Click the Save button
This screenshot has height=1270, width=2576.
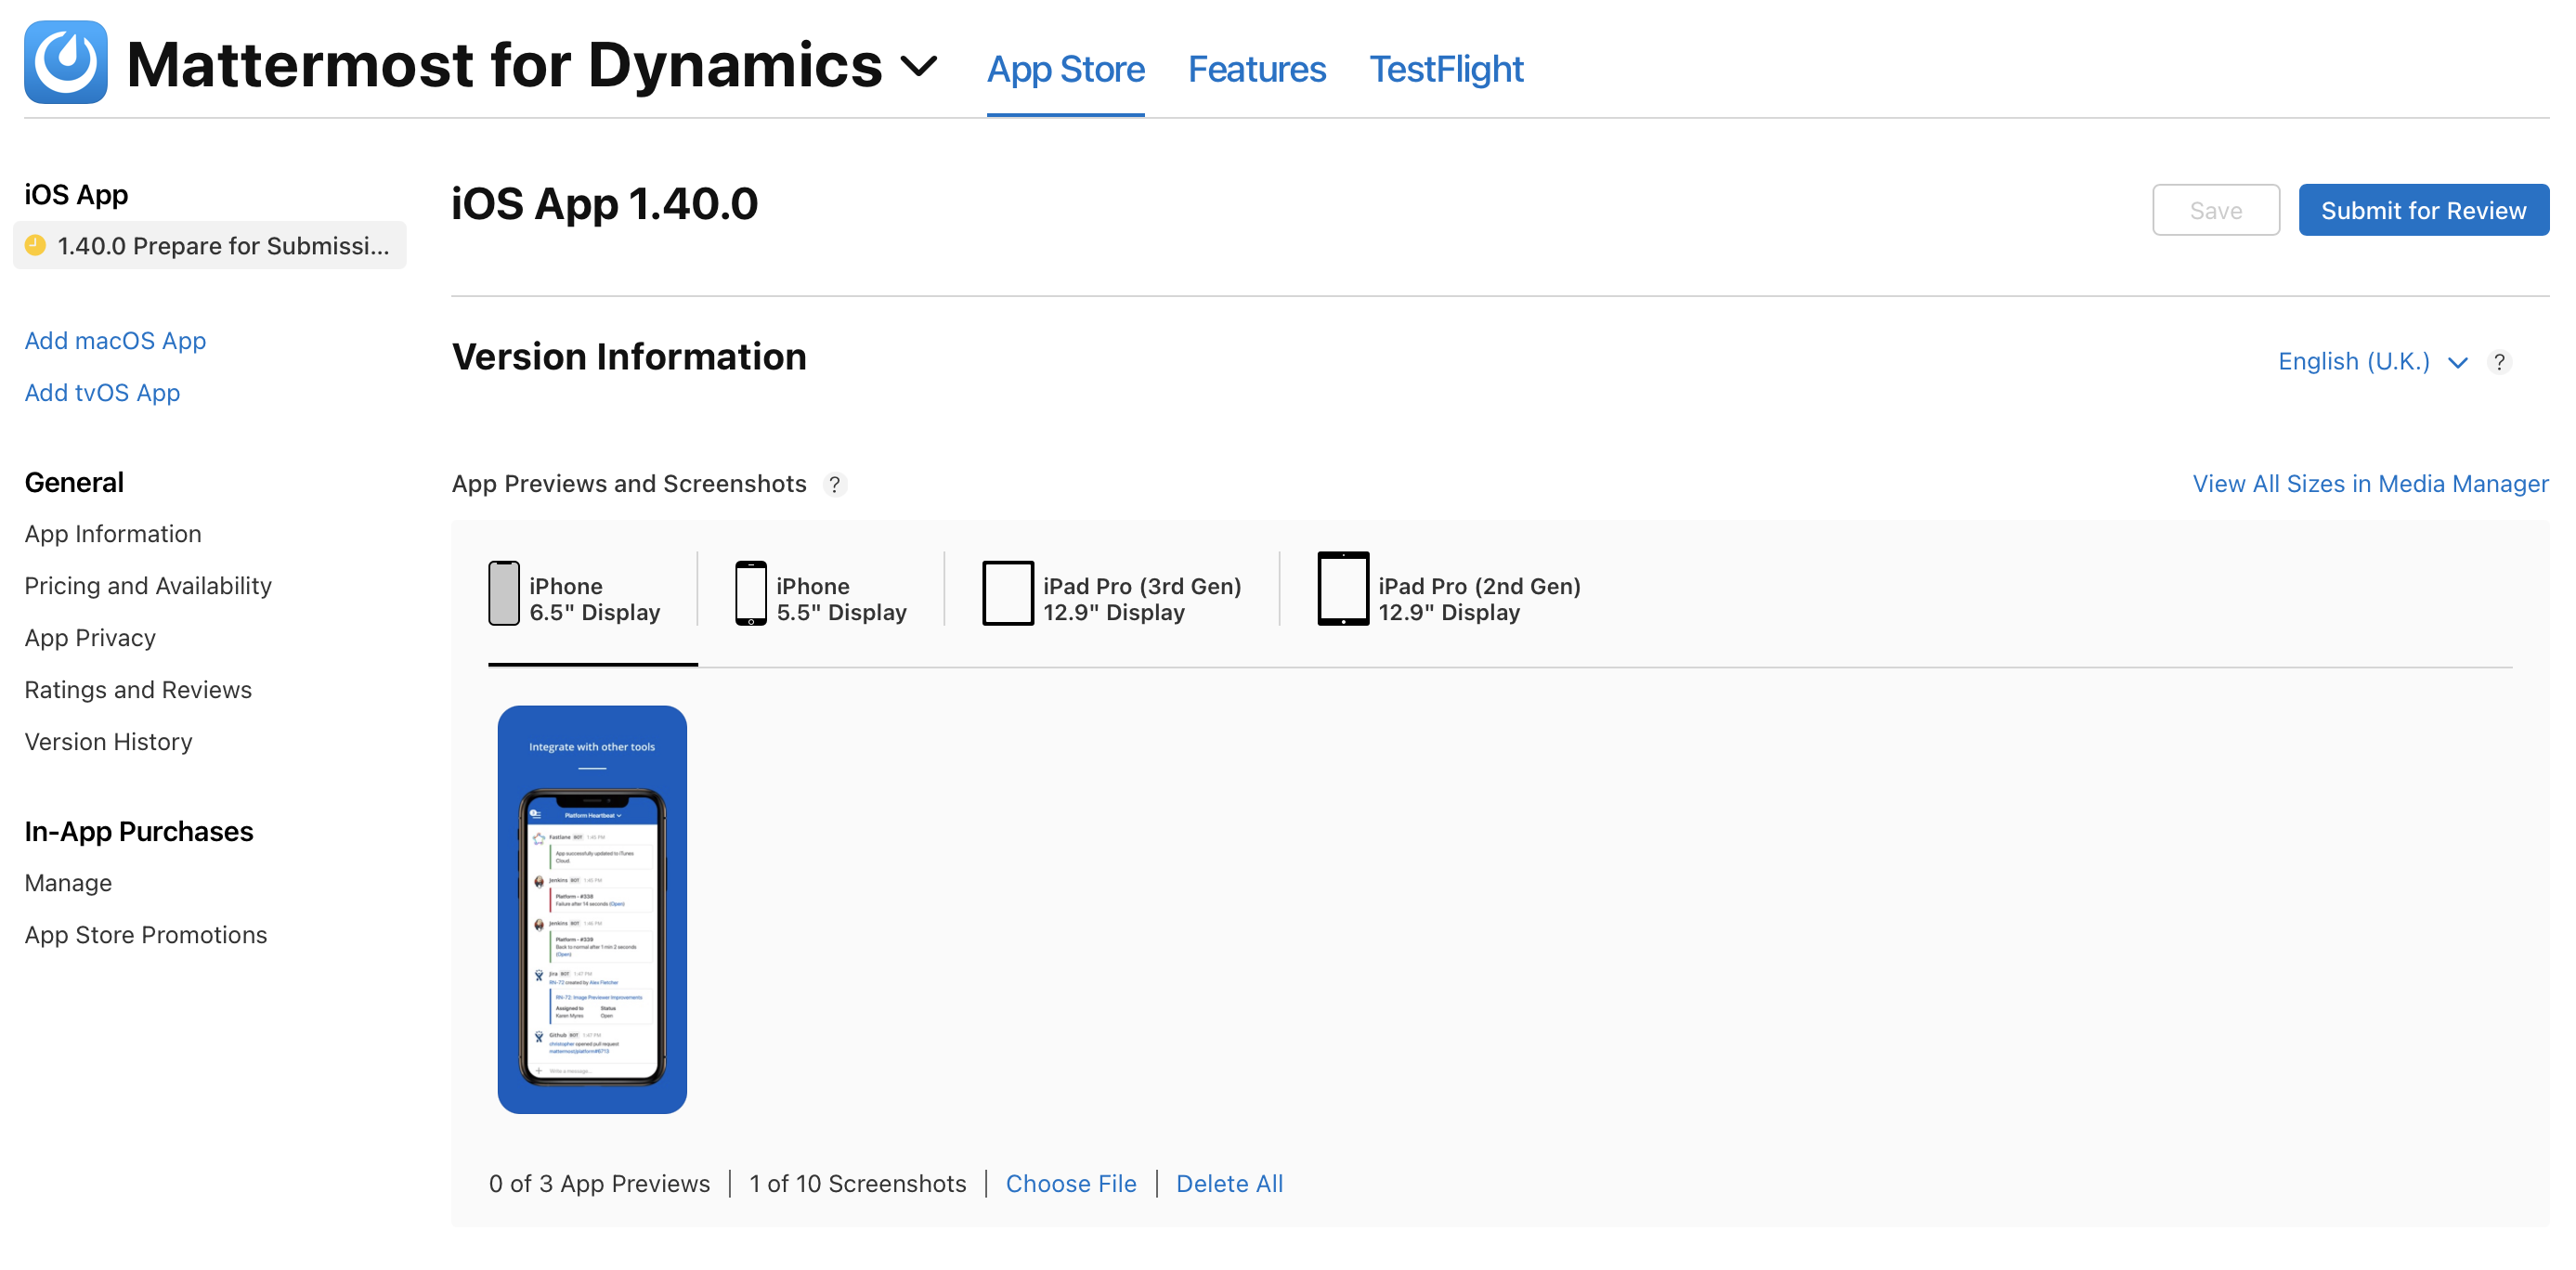(x=2215, y=210)
